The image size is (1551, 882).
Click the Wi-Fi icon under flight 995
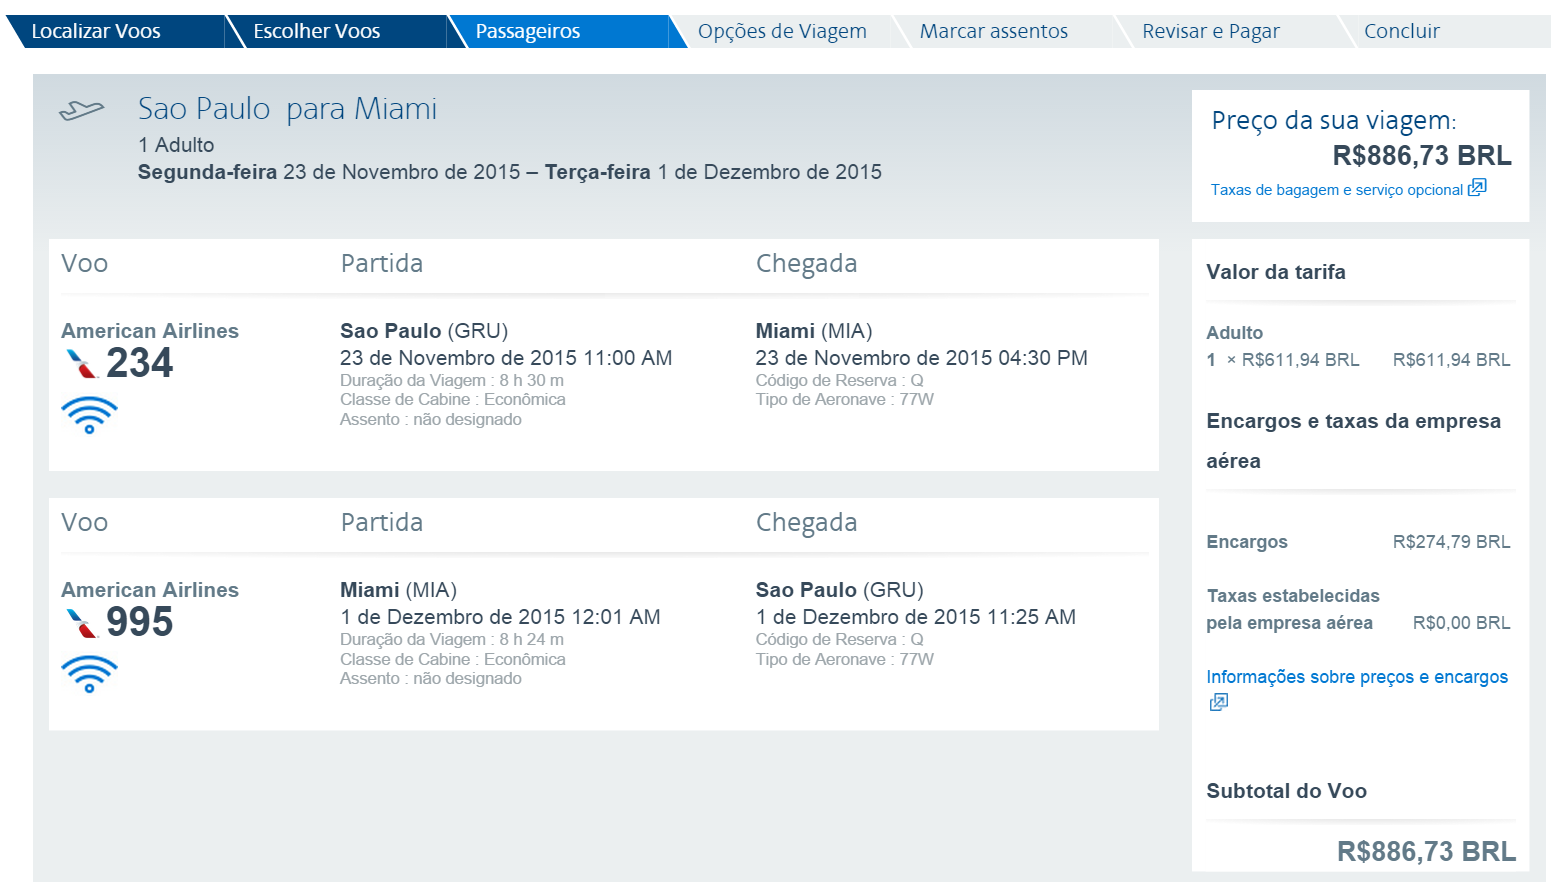[89, 674]
